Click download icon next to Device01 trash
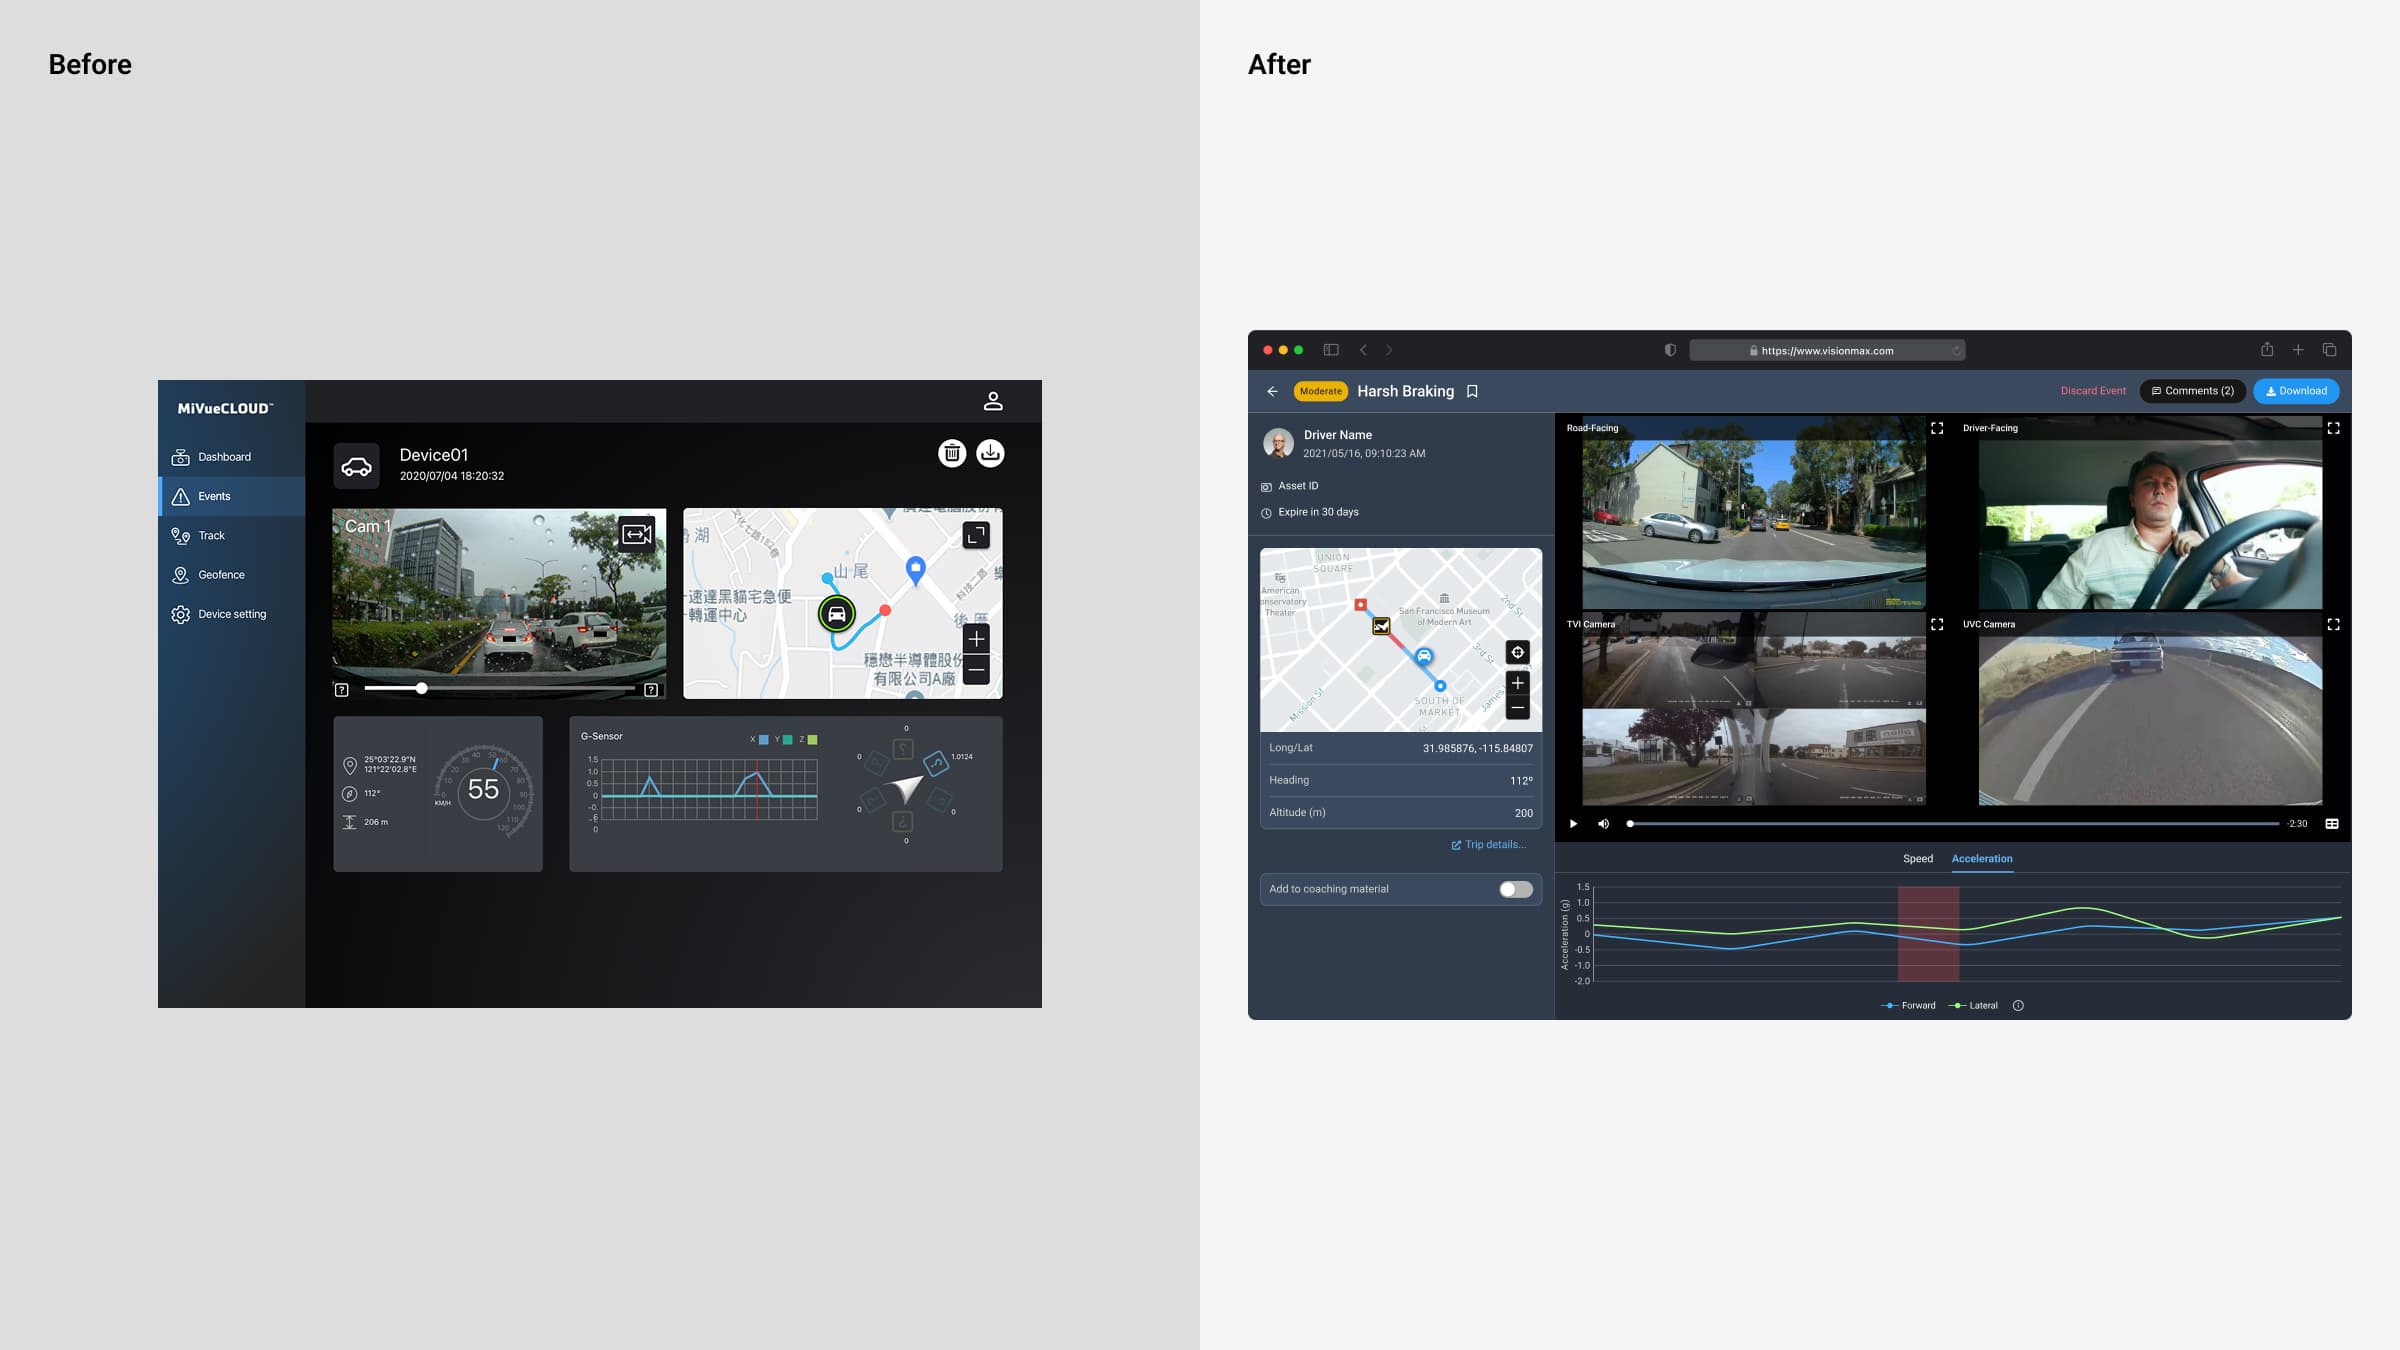This screenshot has height=1350, width=2400. coord(990,453)
